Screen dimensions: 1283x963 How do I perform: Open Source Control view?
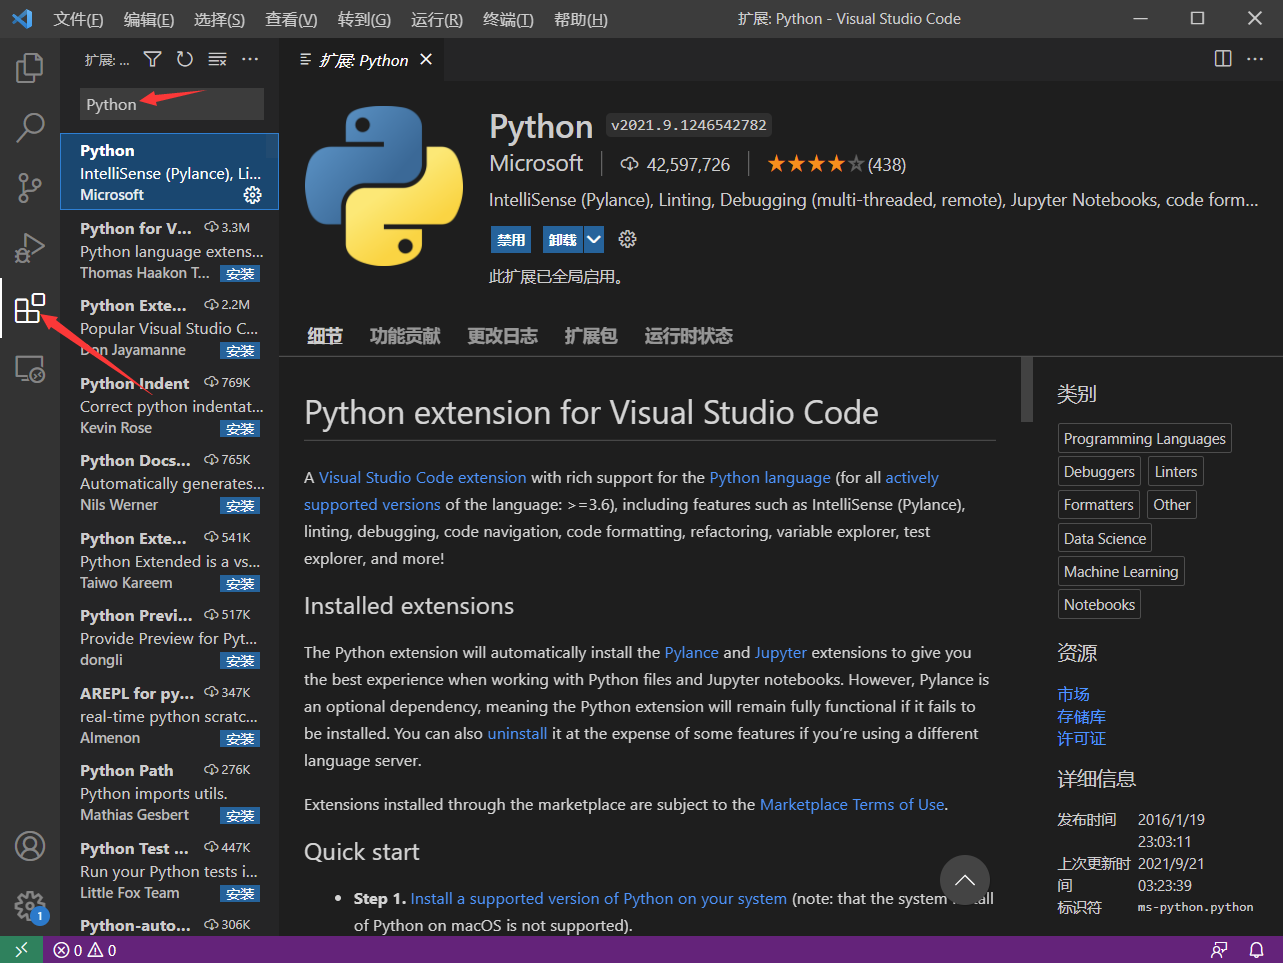coord(30,187)
